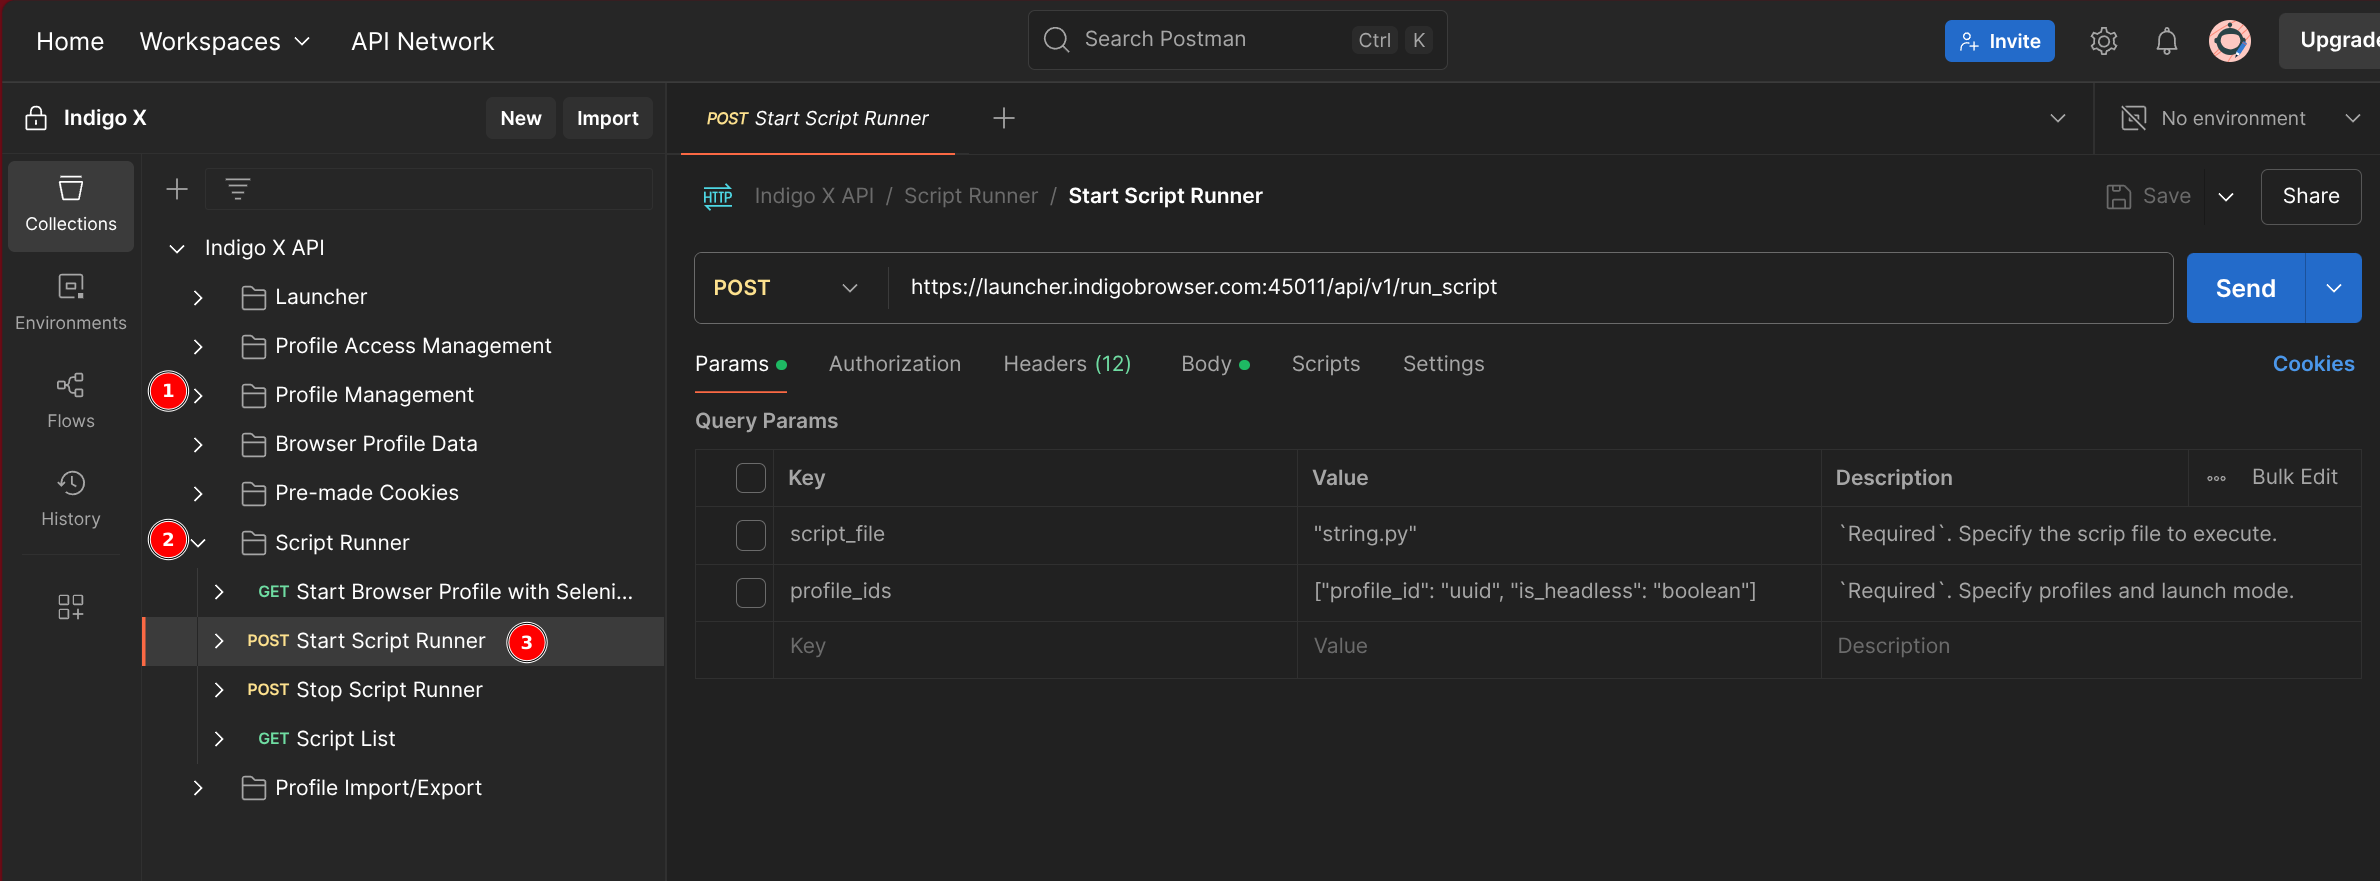Viewport: 2380px width, 881px height.
Task: Expand the Browser Profile Data folder chevron
Action: click(x=198, y=444)
